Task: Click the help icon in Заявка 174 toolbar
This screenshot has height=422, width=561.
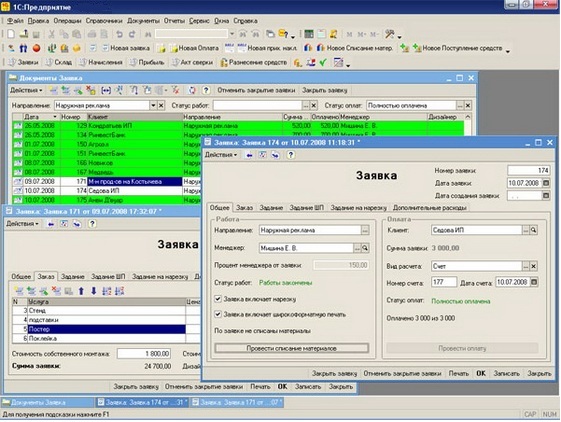Action: 291,155
